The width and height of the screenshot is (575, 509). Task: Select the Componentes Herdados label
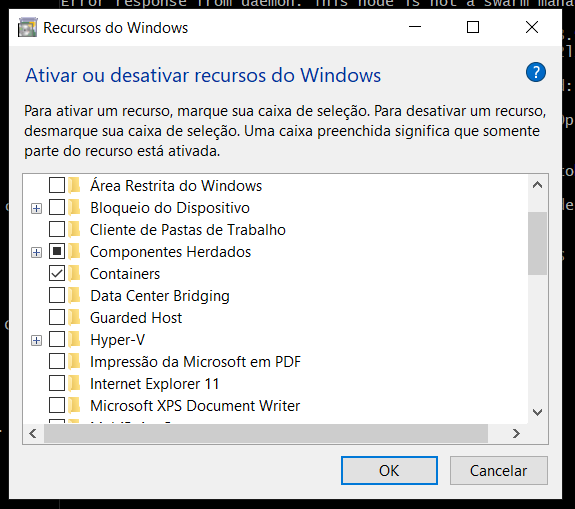coord(171,252)
